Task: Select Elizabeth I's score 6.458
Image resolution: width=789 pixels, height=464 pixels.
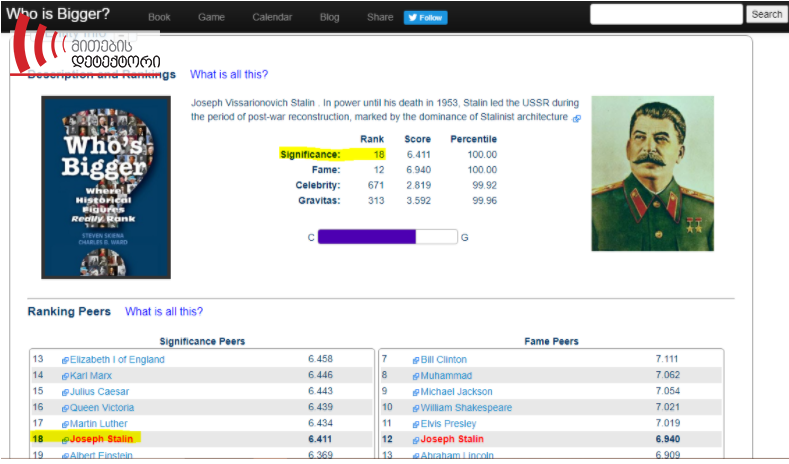Action: 321,359
